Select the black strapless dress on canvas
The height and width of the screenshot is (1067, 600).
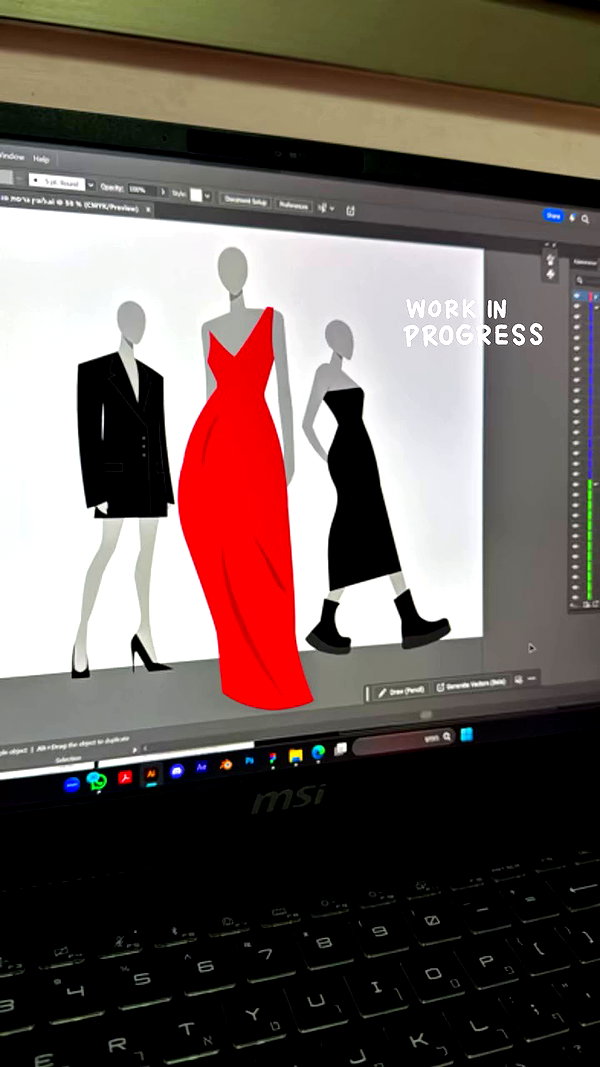pos(359,490)
